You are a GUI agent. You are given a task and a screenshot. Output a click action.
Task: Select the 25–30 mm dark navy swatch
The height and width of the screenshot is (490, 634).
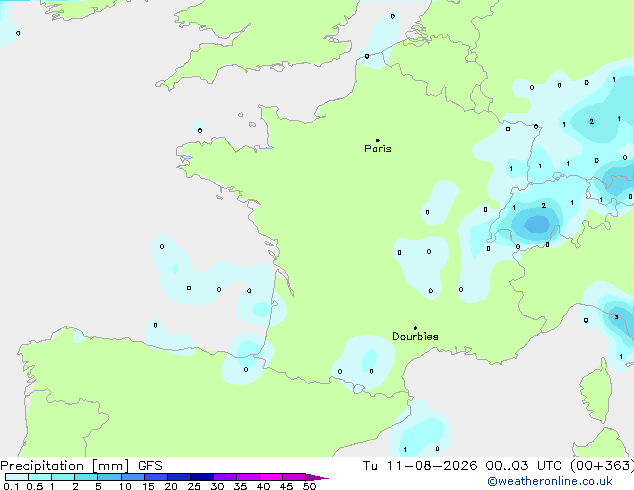pyautogui.click(x=202, y=477)
